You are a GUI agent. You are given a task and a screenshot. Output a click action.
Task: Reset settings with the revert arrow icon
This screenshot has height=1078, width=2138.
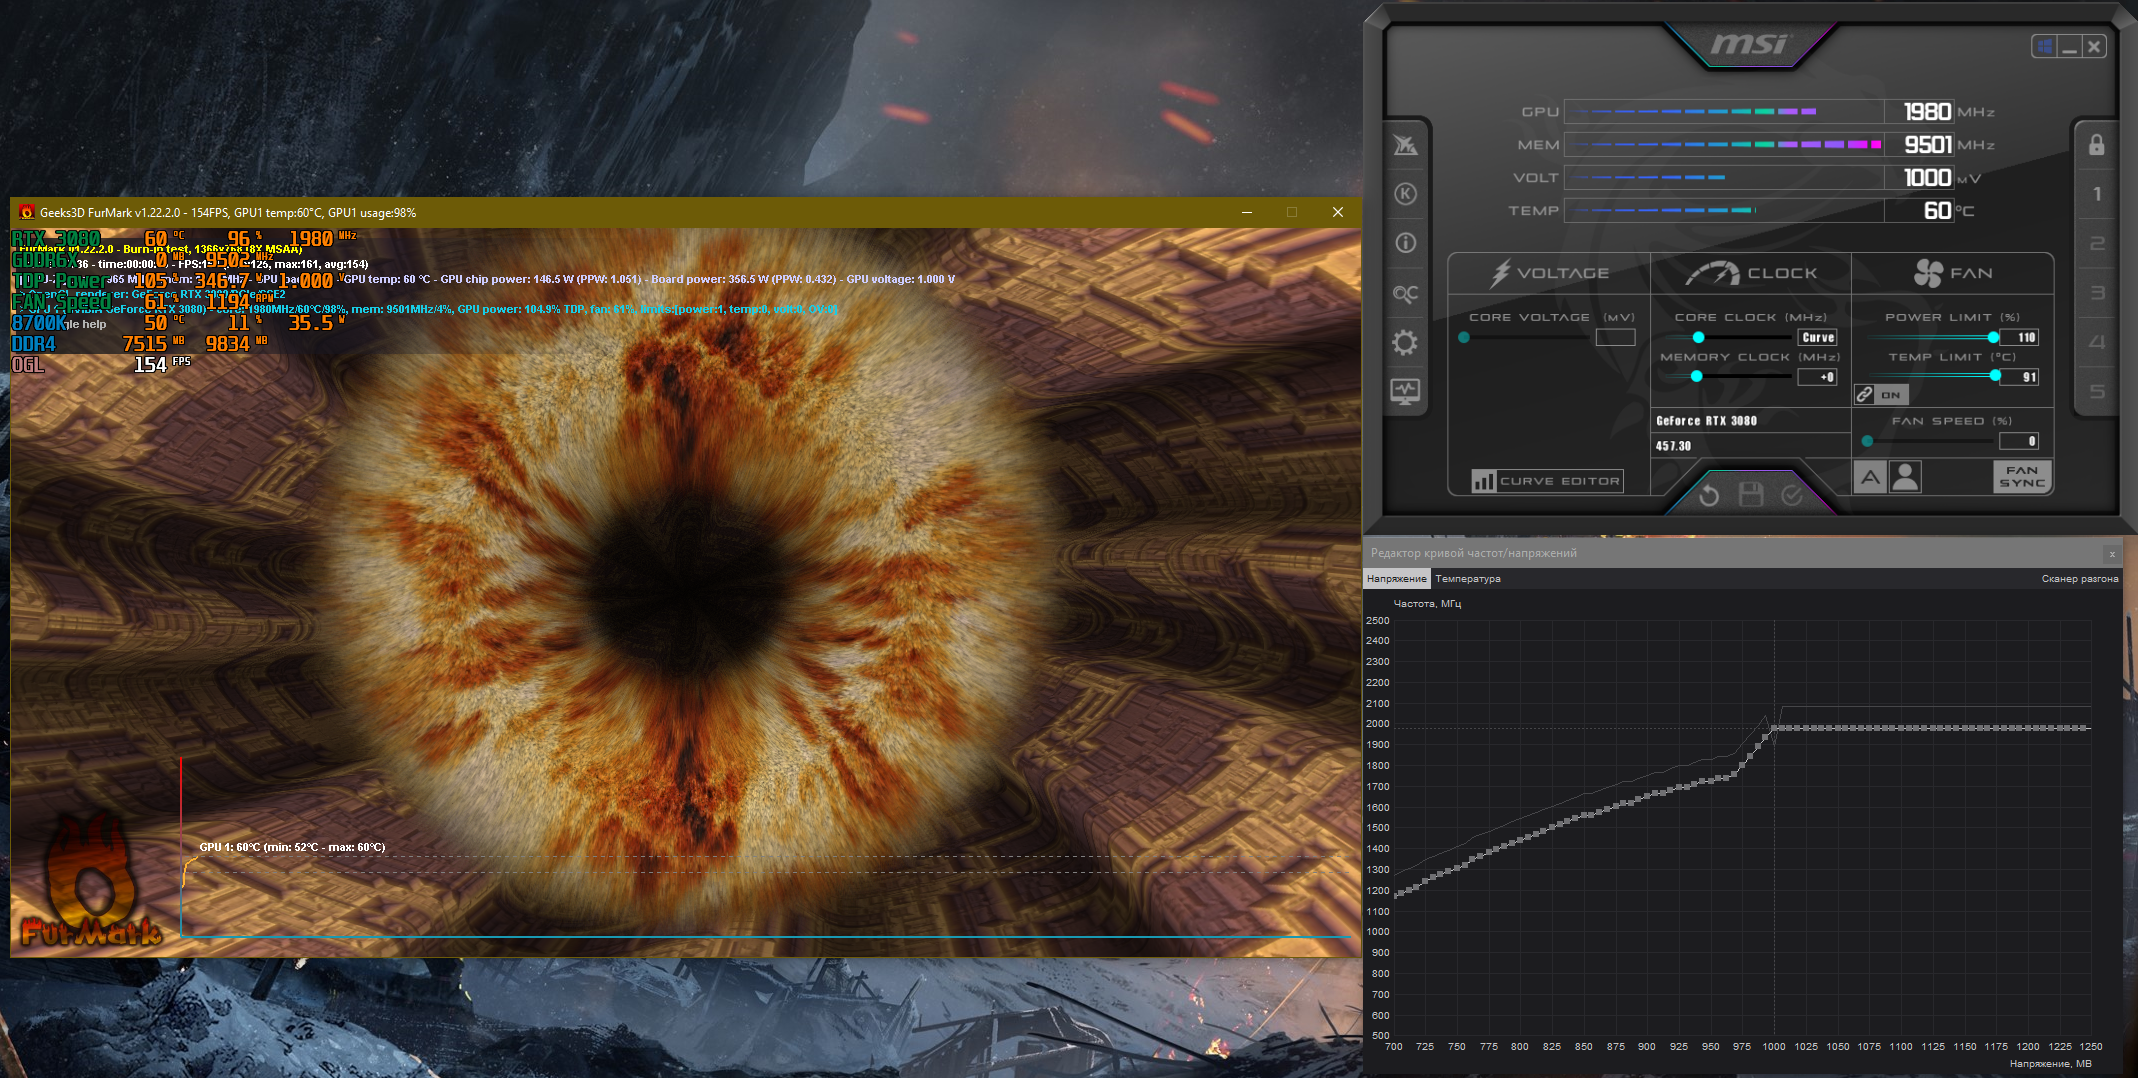click(x=1709, y=495)
